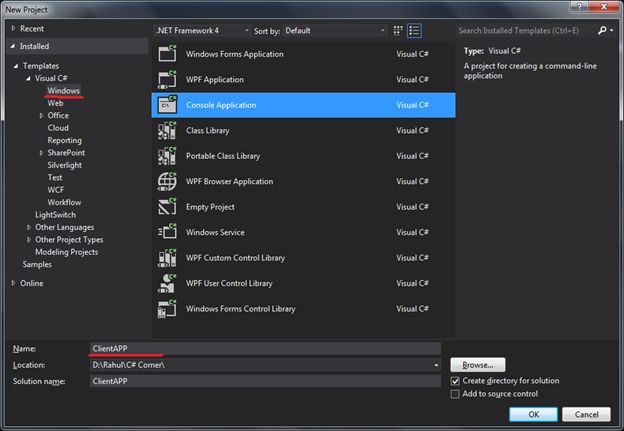
Task: Click the Browse... button
Action: click(478, 365)
